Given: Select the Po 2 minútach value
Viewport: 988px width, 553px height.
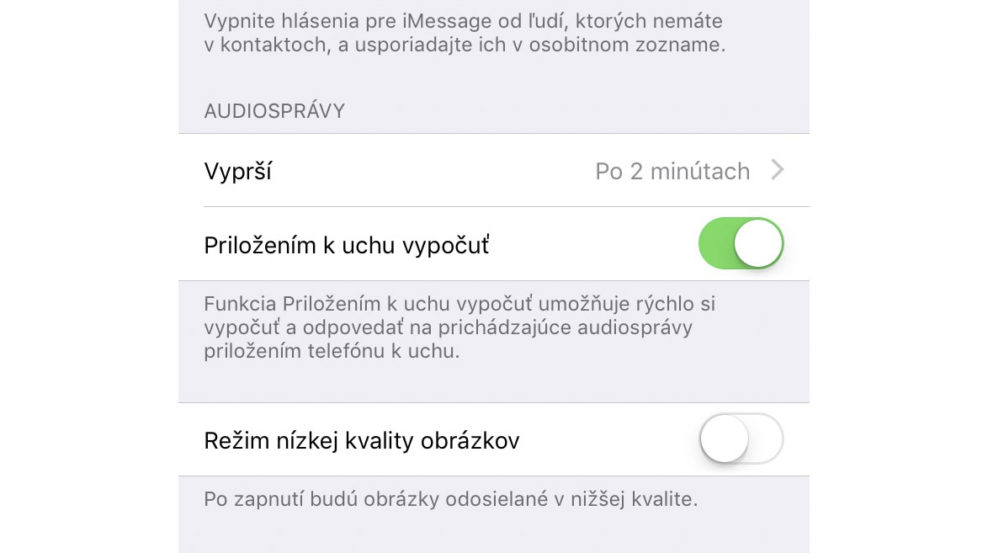Looking at the screenshot, I should coord(672,171).
